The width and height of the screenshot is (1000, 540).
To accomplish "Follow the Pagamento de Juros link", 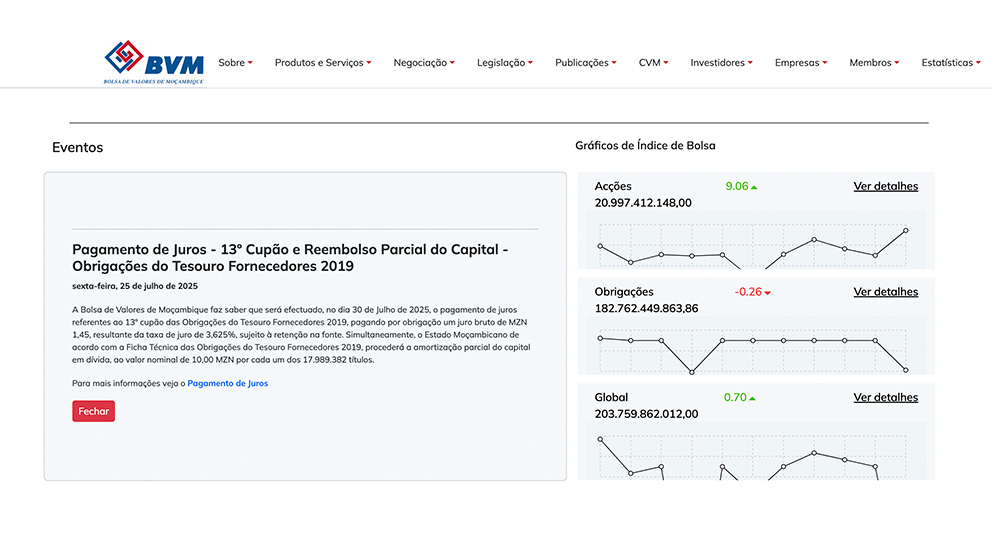I will (x=227, y=383).
